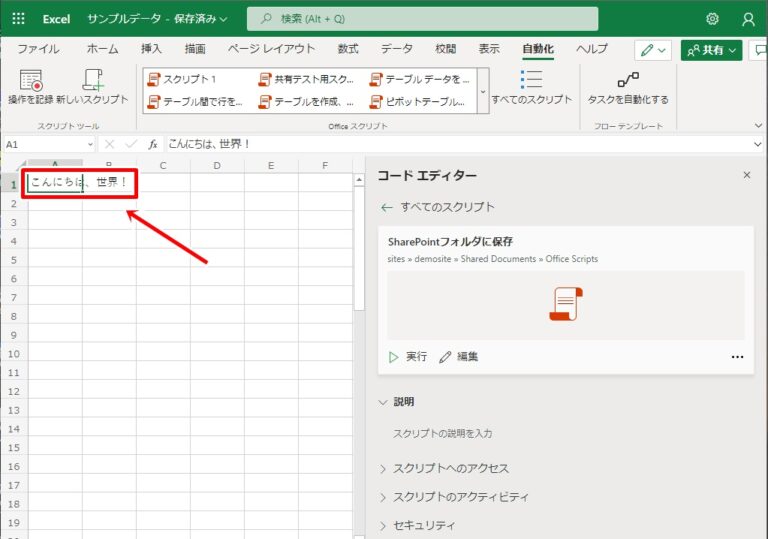Open すべてのスクリプト list icon
The image size is (768, 539).
click(x=531, y=79)
